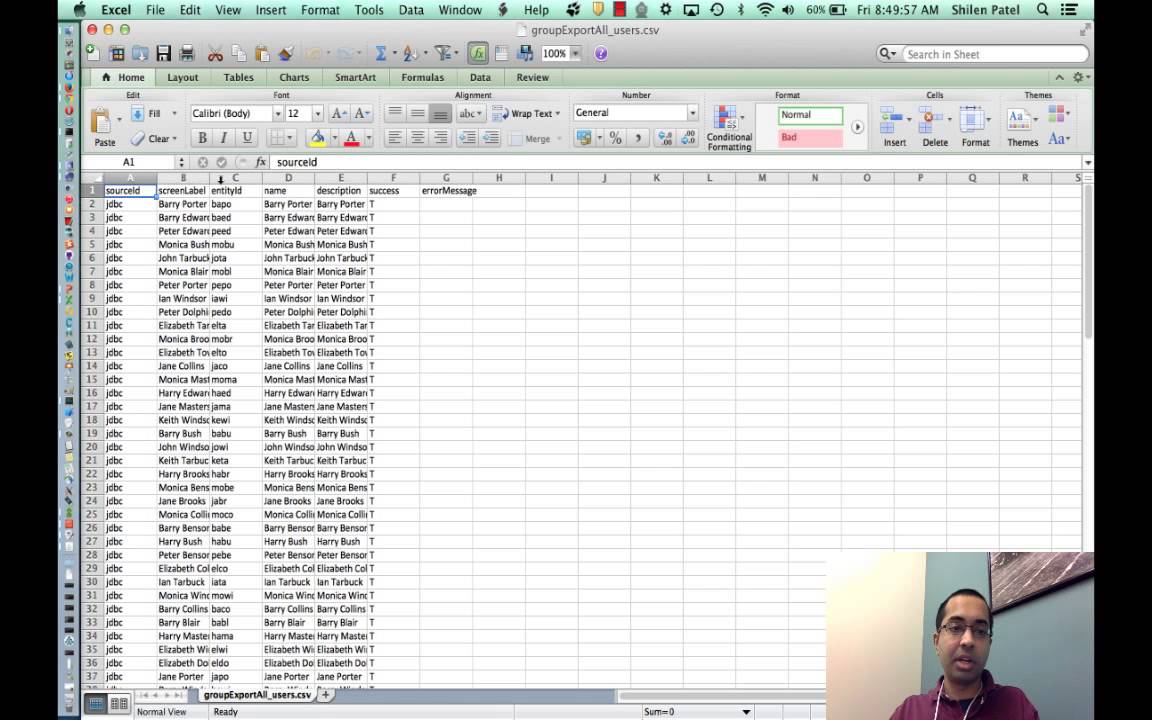
Task: Switch to the Layout ribbon tab
Action: point(182,77)
